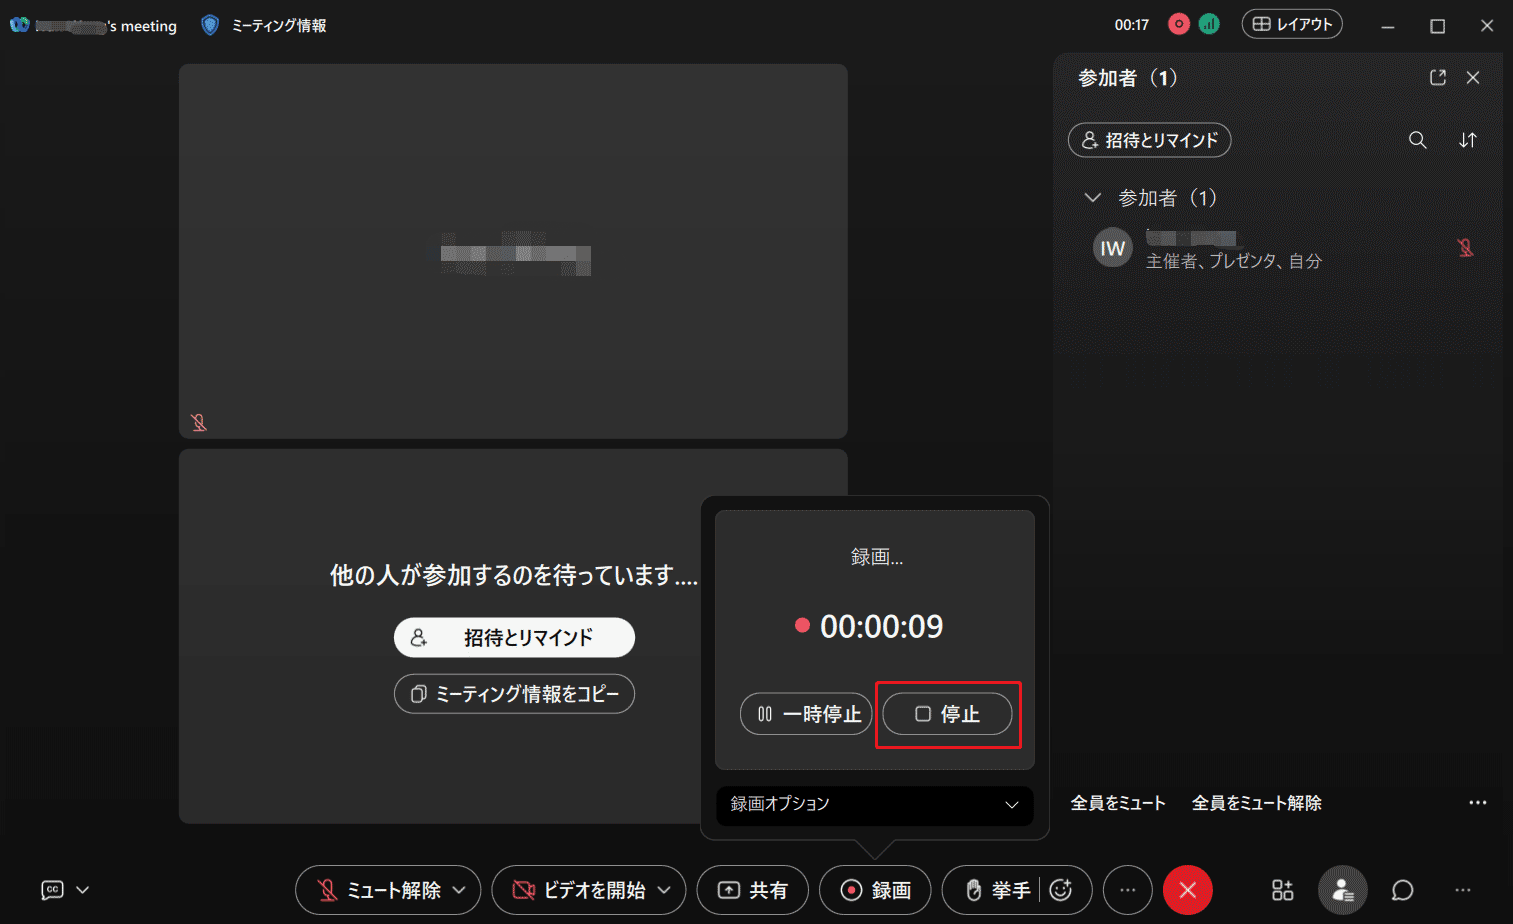Pause recording with 一時停止 button
Screen dimensions: 1513x924
[806, 714]
